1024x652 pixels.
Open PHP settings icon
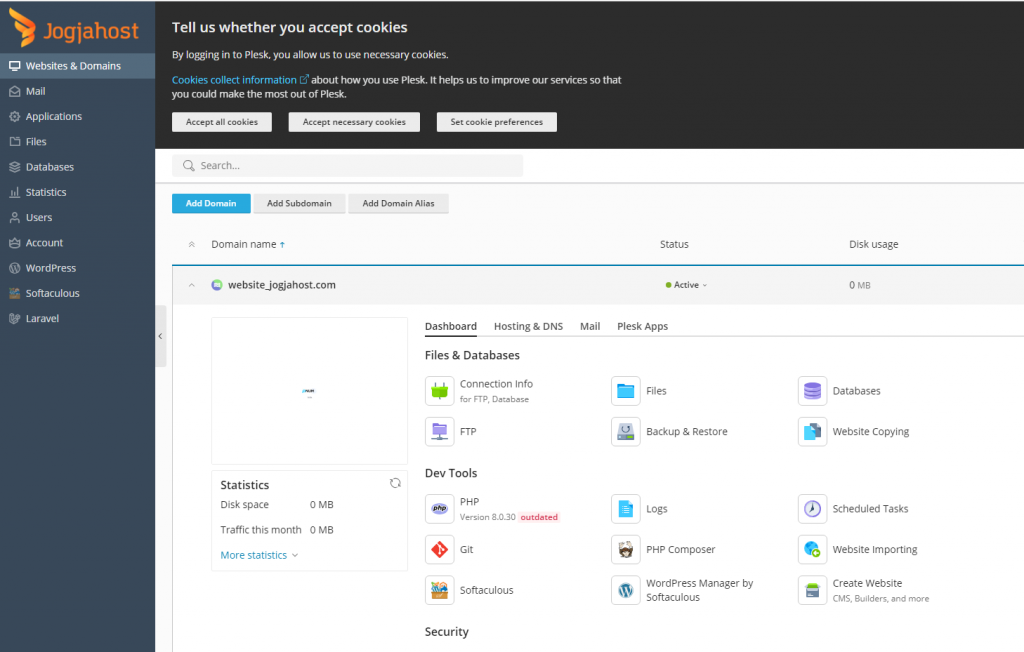pos(440,508)
